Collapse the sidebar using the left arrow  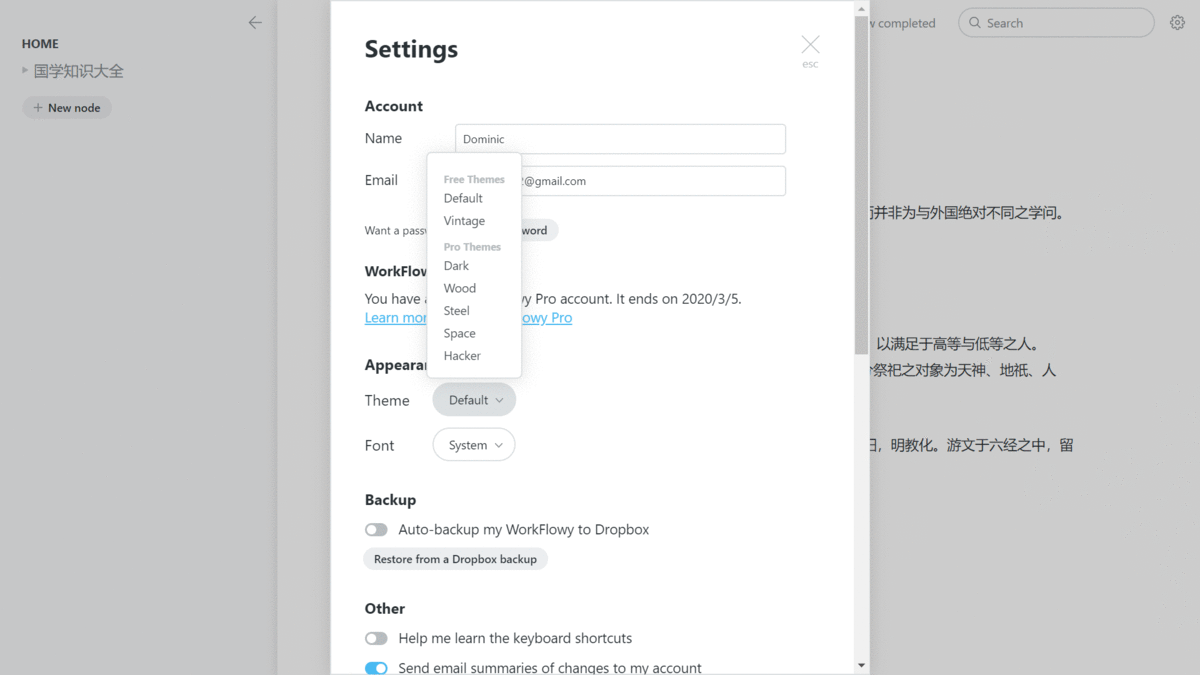255,22
